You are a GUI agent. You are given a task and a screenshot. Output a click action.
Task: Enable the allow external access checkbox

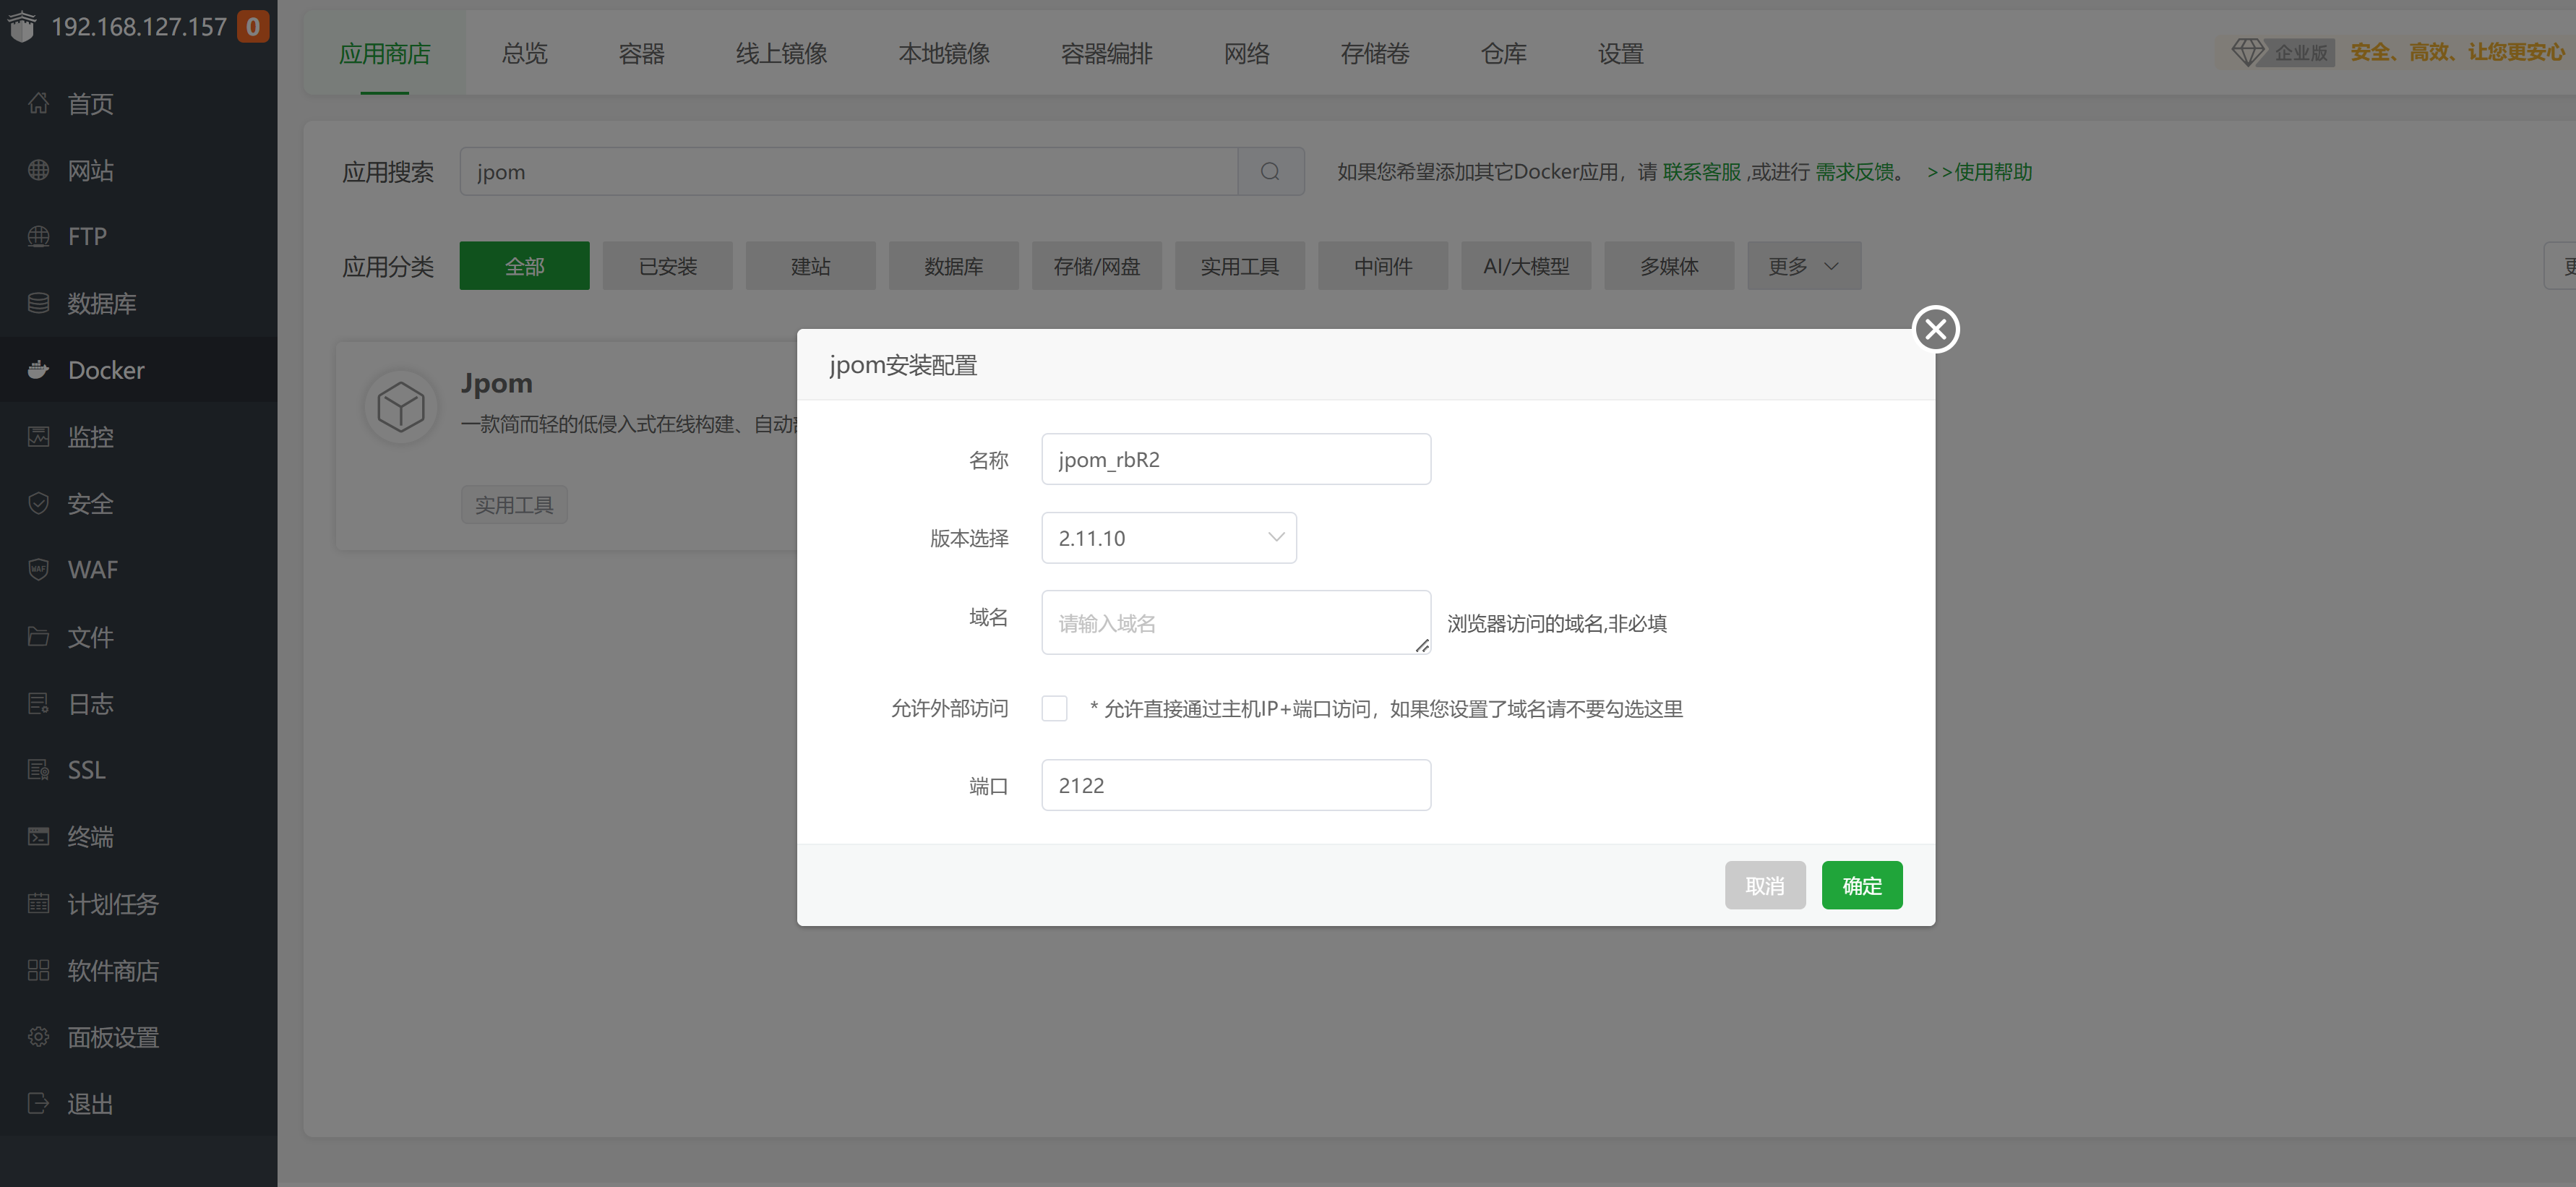1054,708
